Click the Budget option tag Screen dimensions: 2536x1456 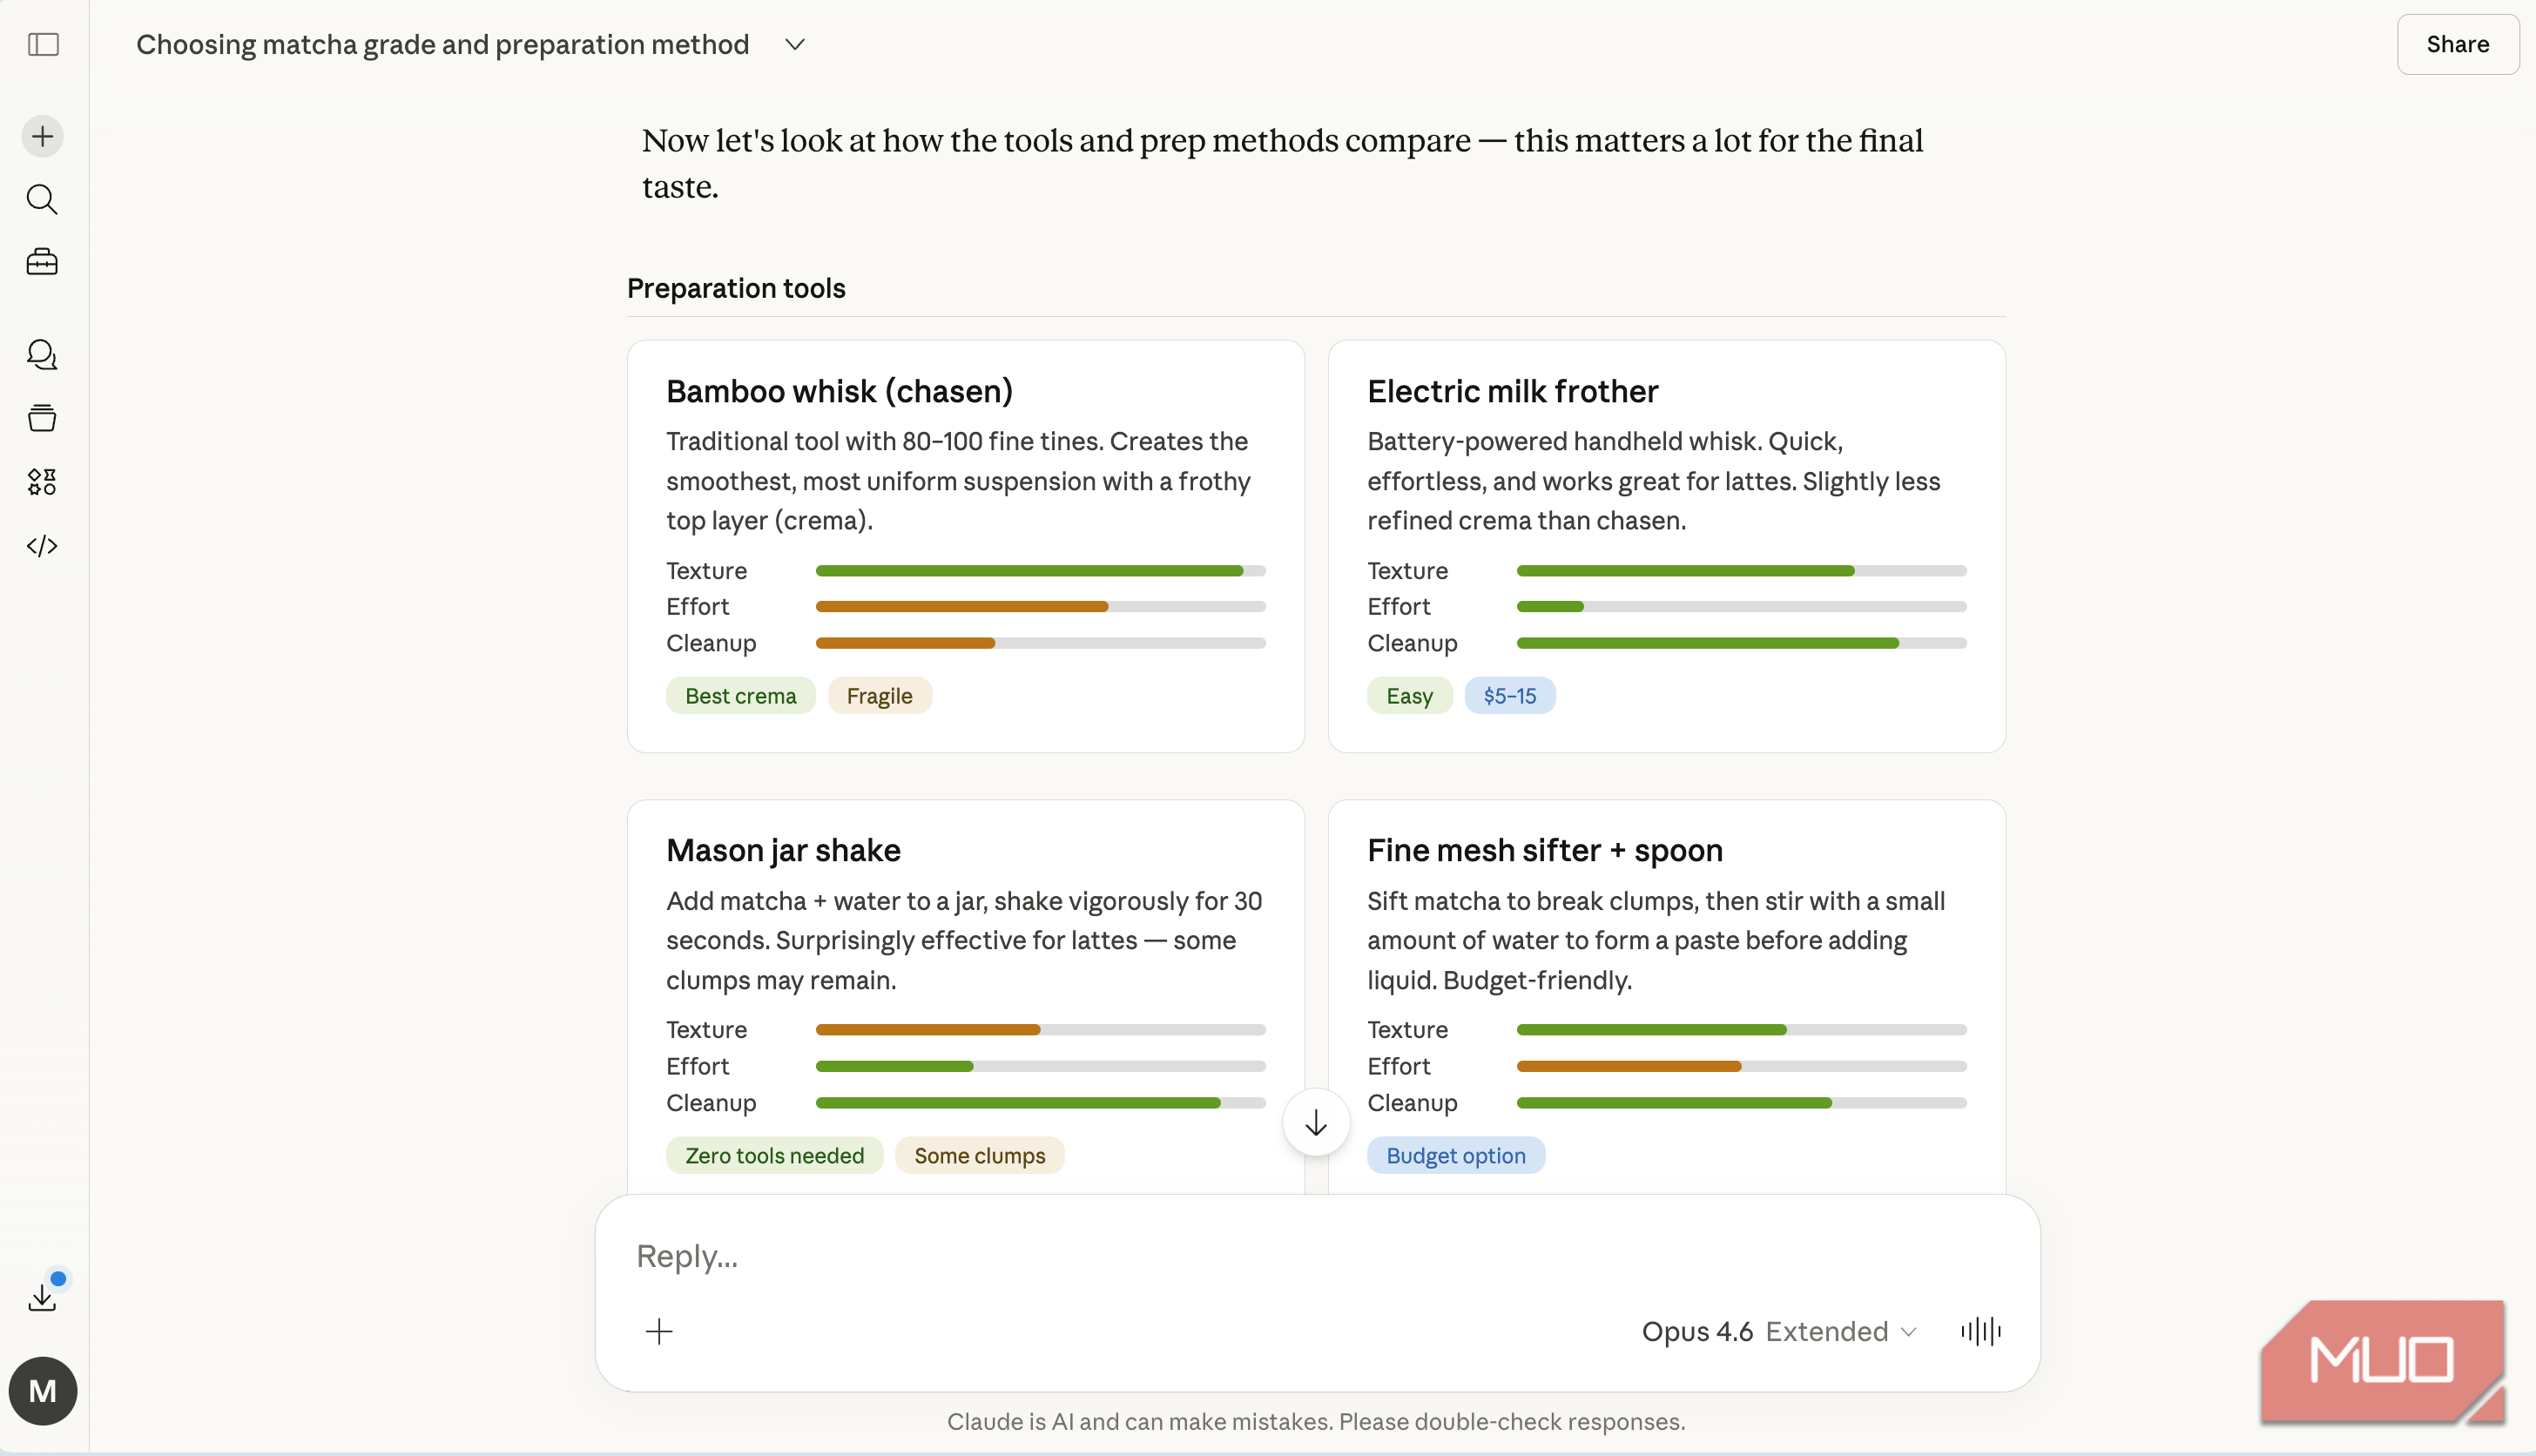(1455, 1155)
